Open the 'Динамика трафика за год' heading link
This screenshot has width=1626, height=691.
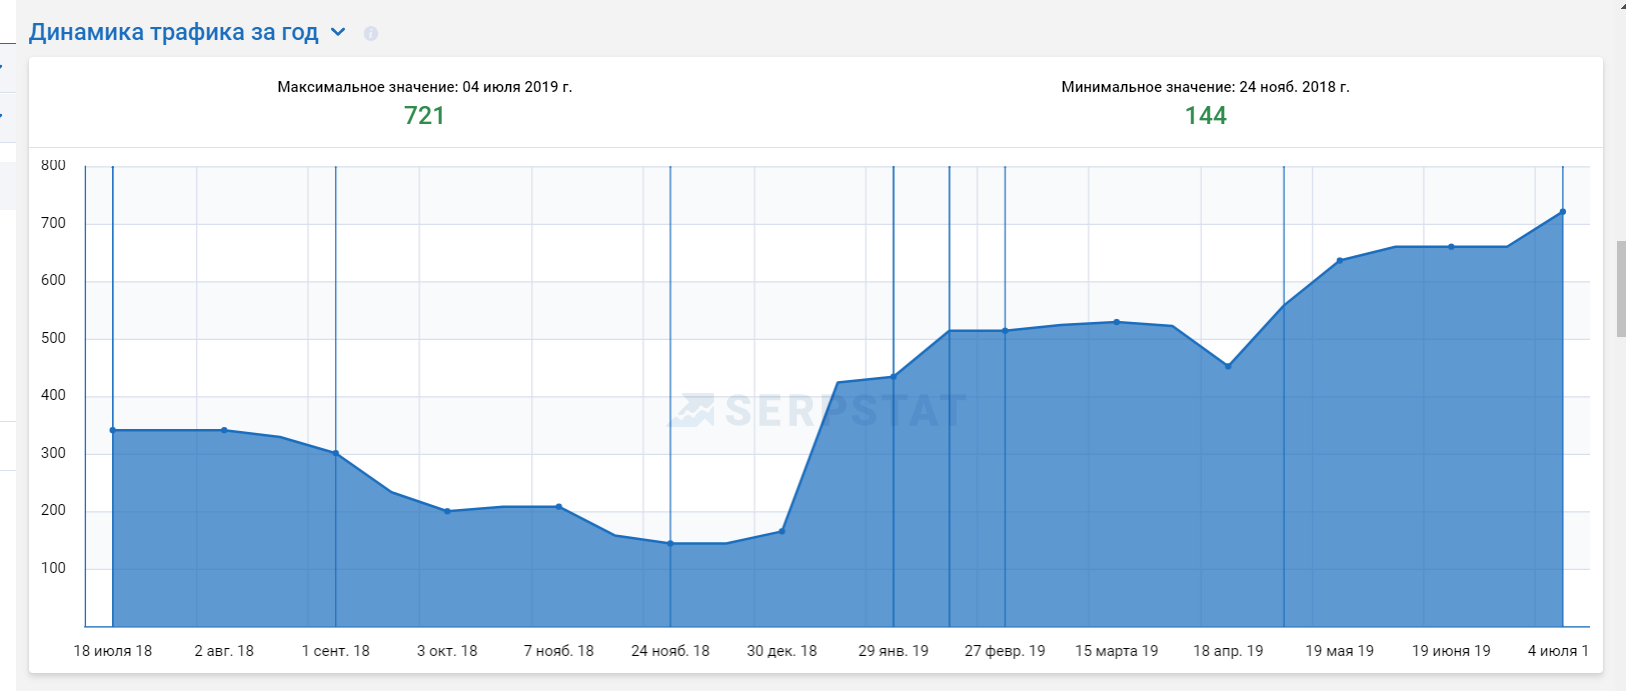[173, 32]
